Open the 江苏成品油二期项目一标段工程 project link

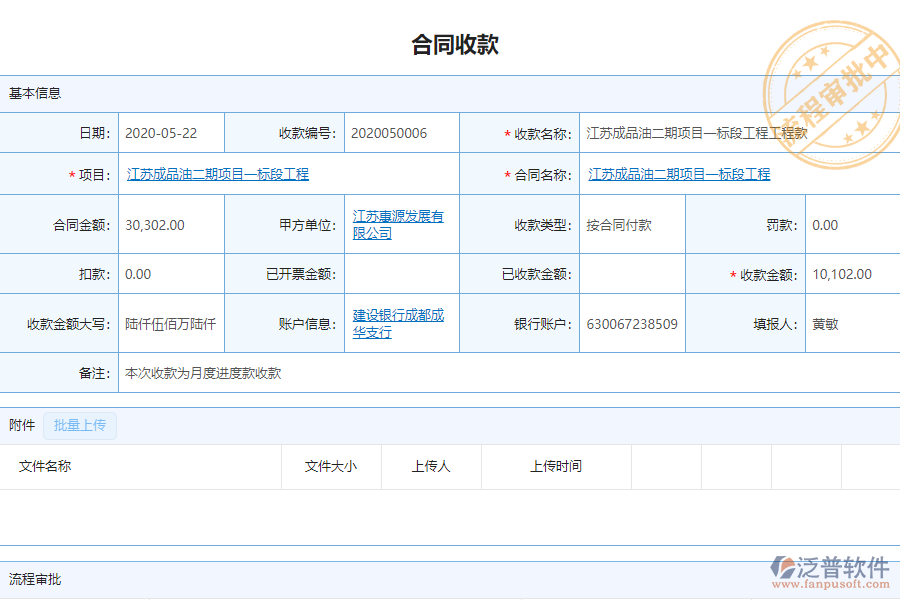(x=214, y=174)
